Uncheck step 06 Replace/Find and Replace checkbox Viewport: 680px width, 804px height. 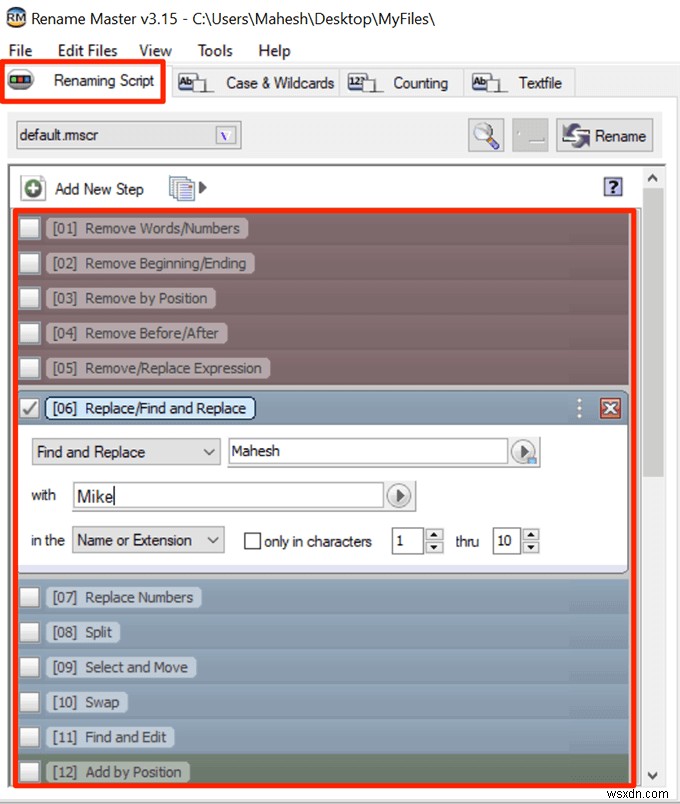pos(30,408)
